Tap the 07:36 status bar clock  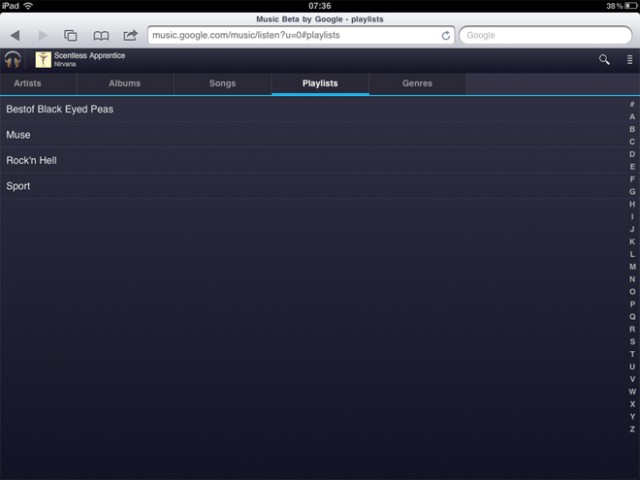point(320,6)
